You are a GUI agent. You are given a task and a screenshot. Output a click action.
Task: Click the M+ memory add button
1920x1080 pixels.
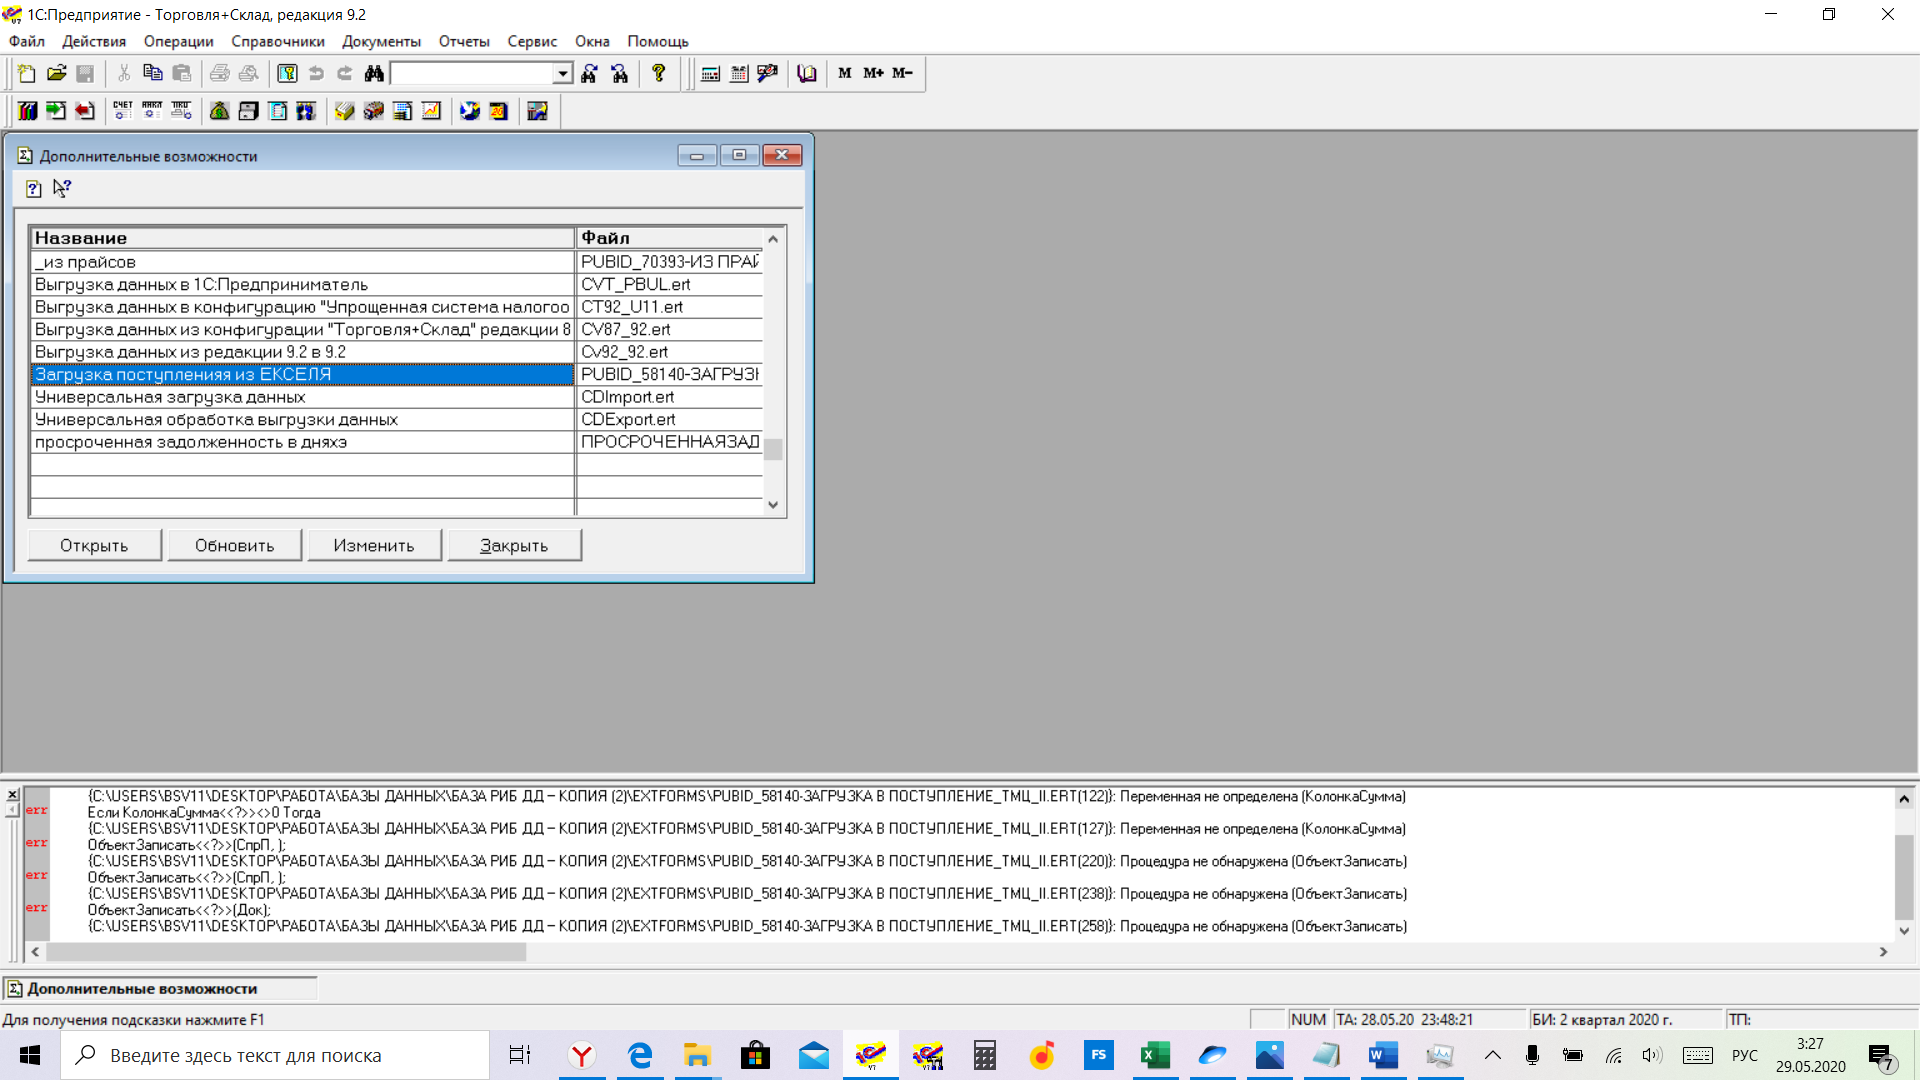click(x=874, y=73)
